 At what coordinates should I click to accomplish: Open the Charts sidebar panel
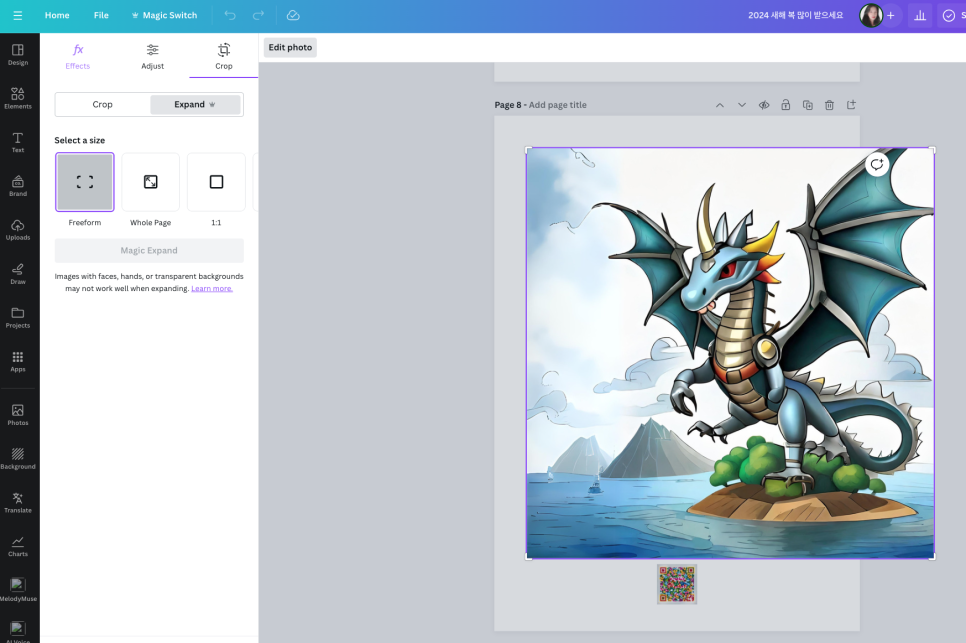(x=18, y=546)
